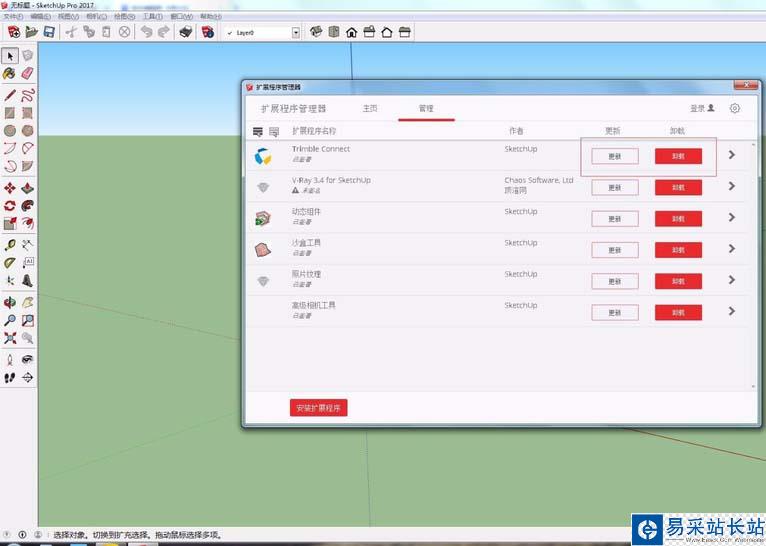Select the Zoom Window tool
Screen dimensions: 766x546
(28, 320)
